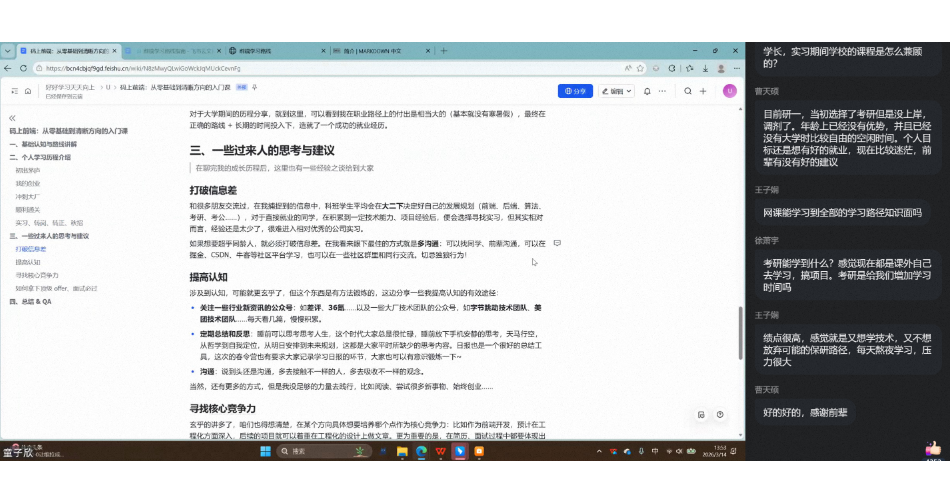Select 寻找核心竞争力 in outline sidebar
Screen dimensions: 950x489
click(37, 275)
